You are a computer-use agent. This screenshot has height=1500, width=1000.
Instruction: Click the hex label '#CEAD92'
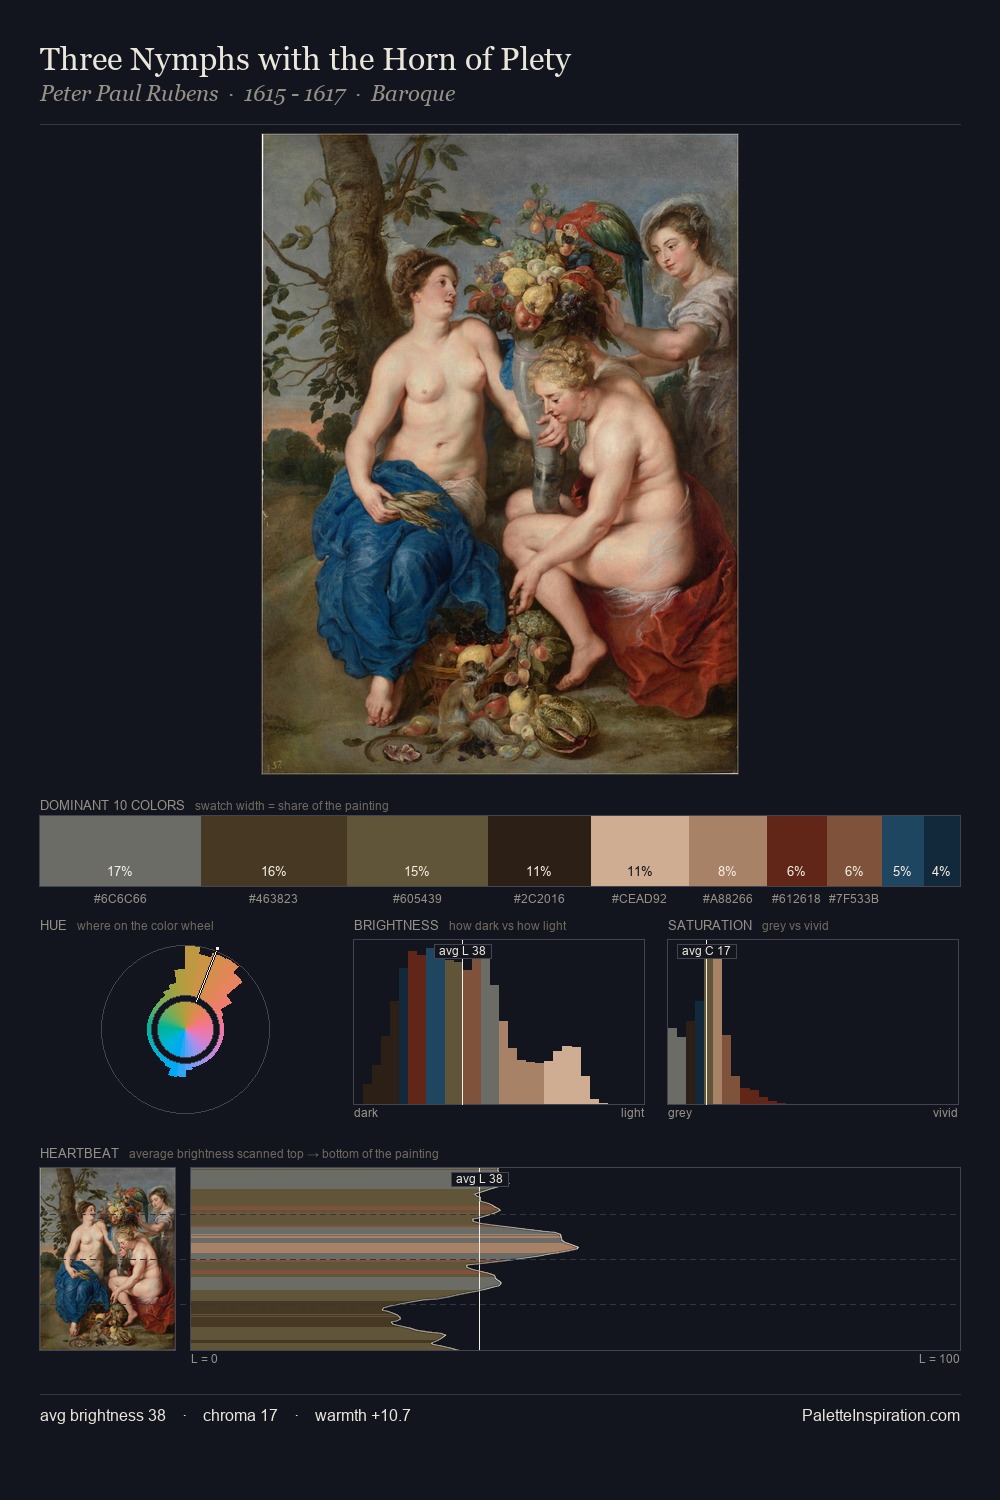(x=639, y=899)
